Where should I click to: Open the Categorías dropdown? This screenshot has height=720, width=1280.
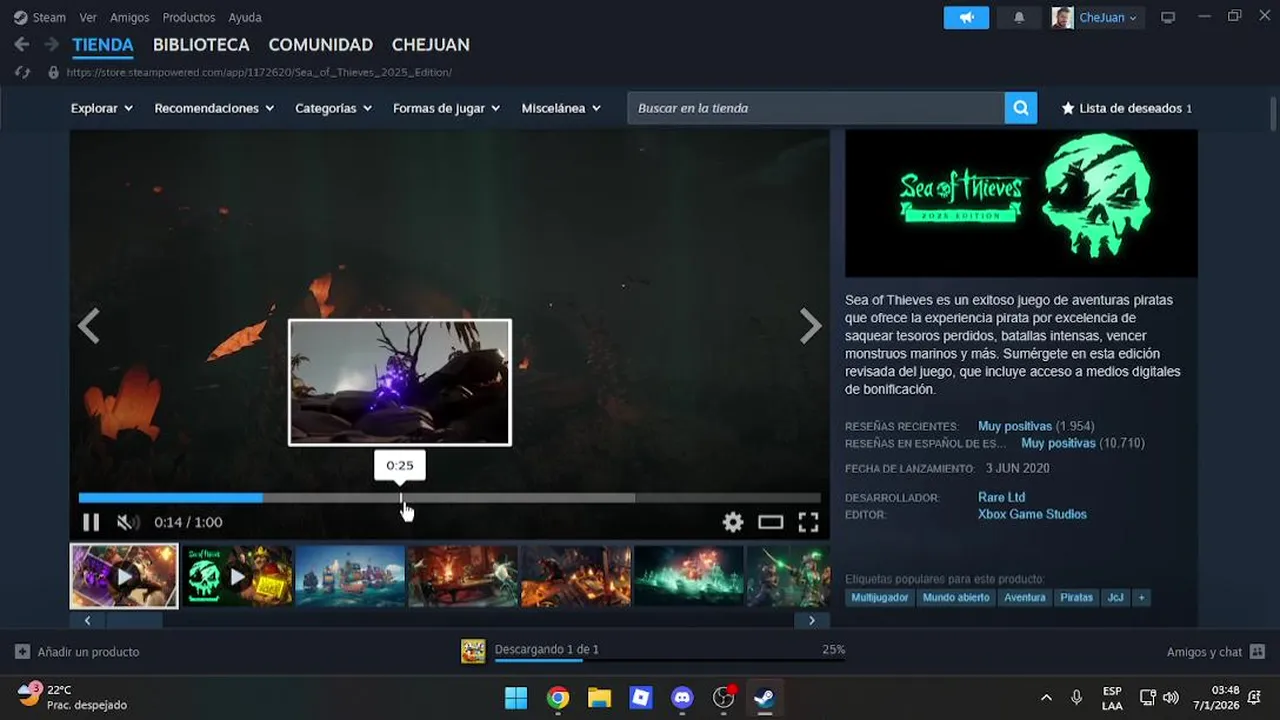click(333, 108)
